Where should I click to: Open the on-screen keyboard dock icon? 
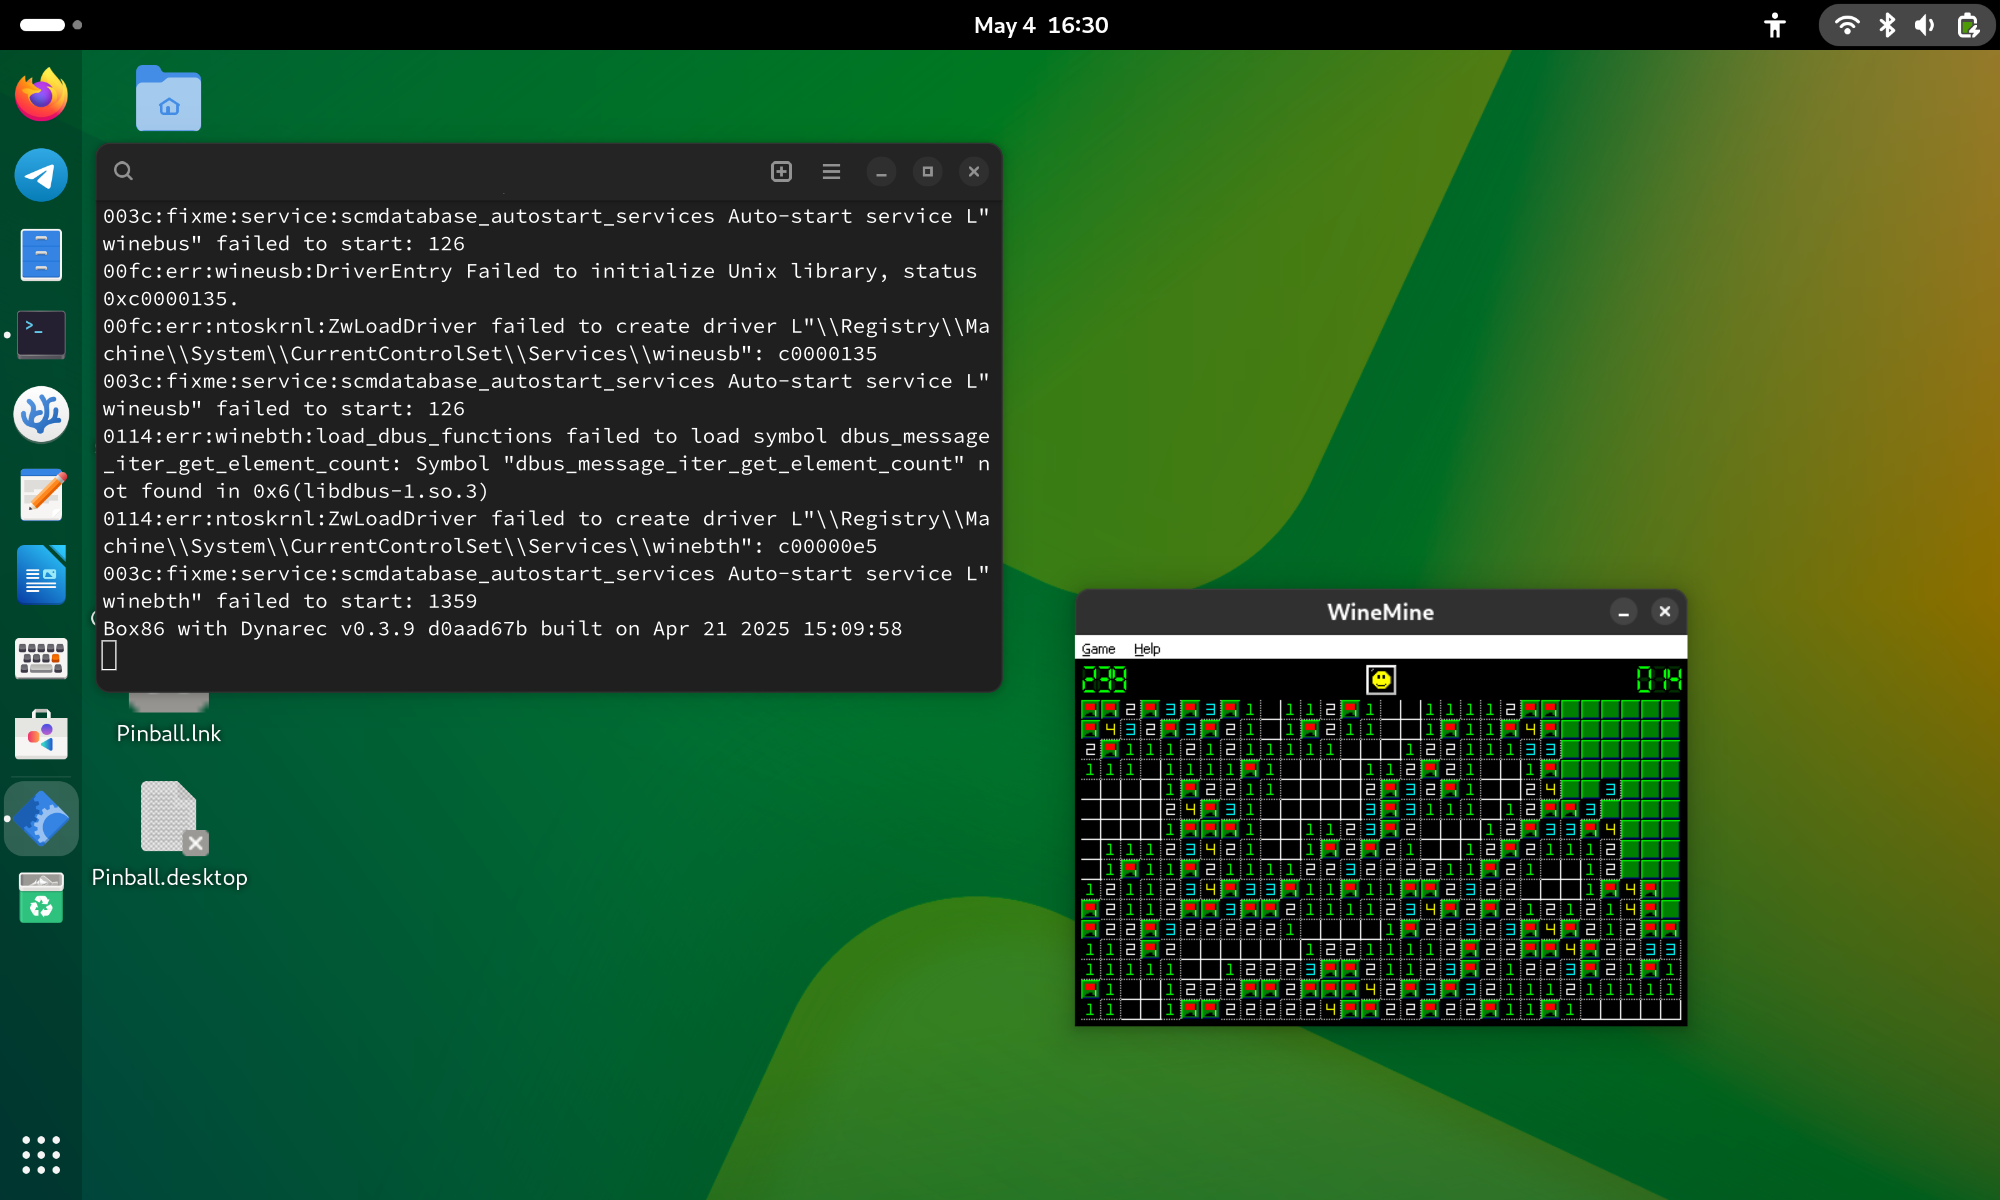tap(41, 657)
